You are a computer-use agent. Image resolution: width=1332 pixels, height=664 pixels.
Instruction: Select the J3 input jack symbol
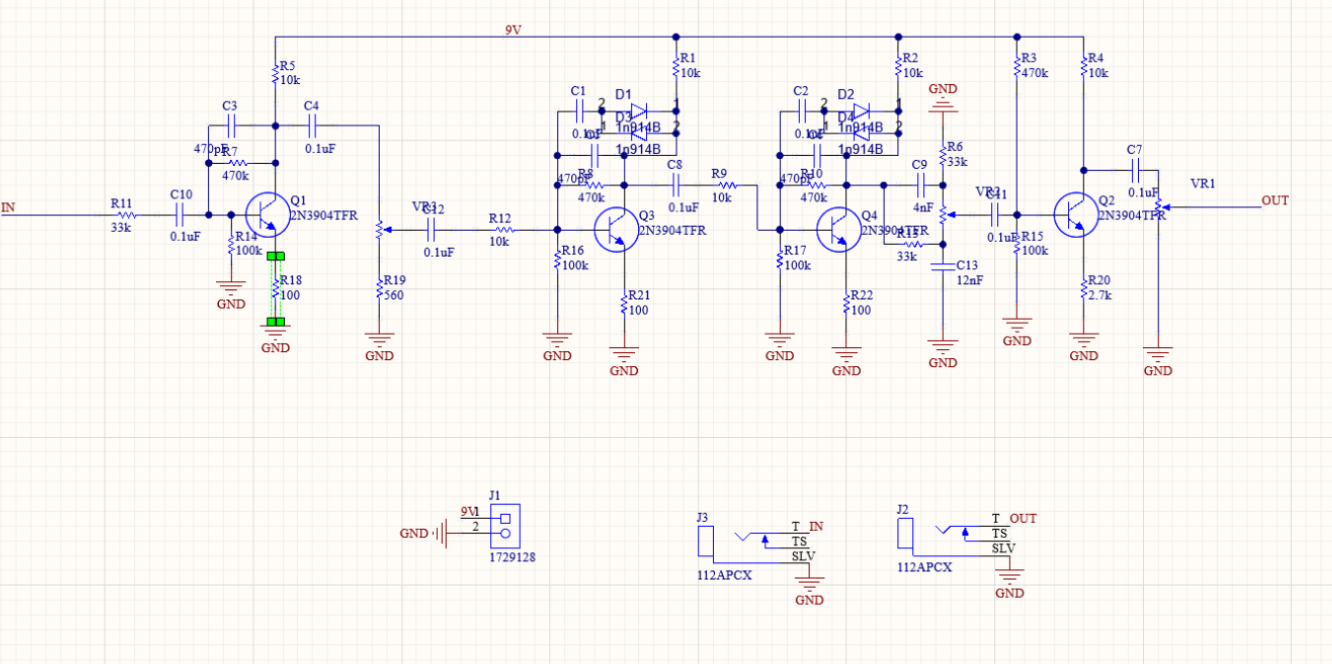[706, 541]
